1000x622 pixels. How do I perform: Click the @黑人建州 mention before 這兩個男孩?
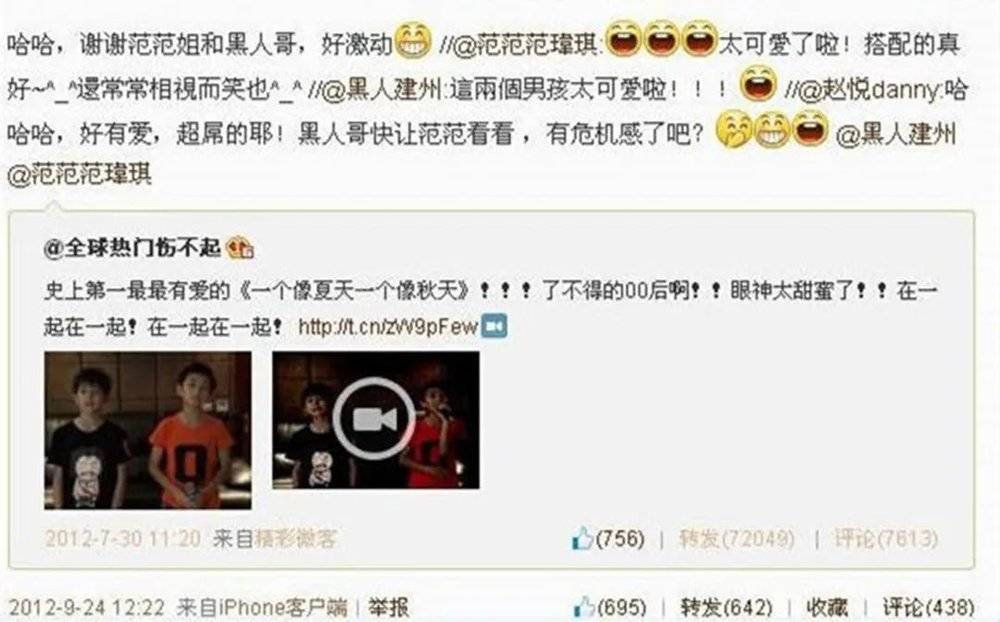[x=376, y=90]
